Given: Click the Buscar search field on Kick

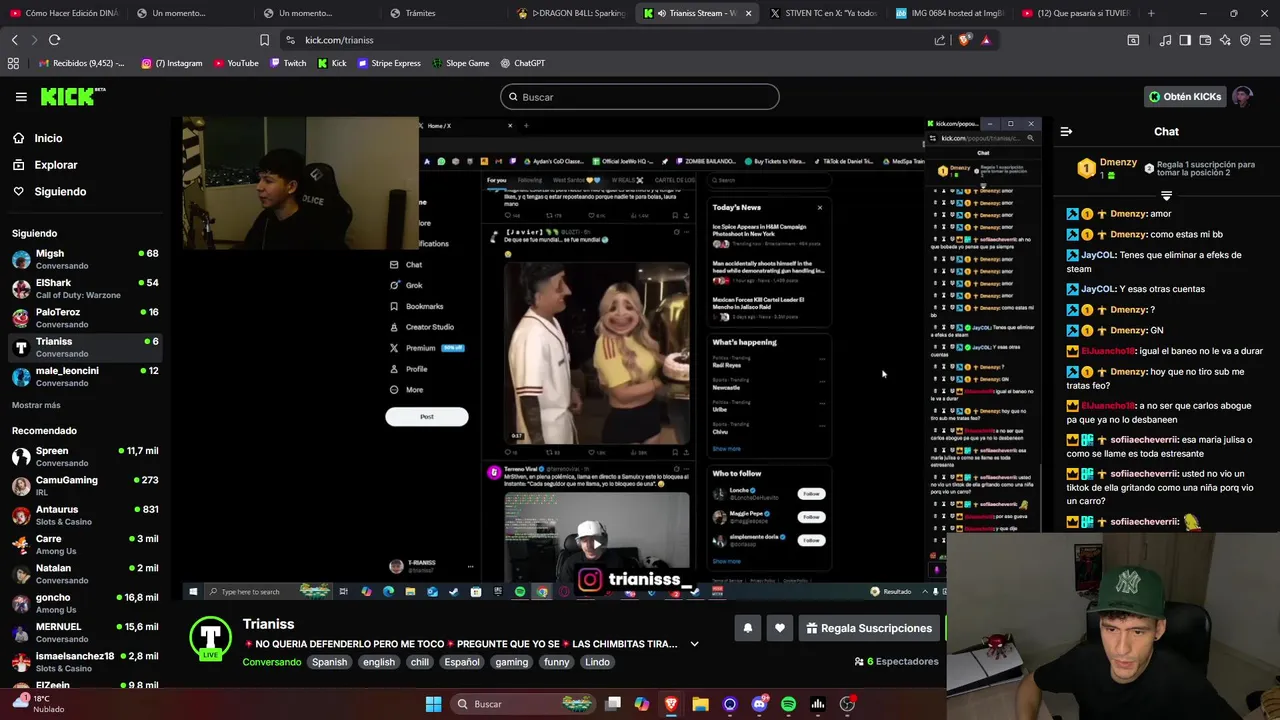Looking at the screenshot, I should click(x=640, y=97).
